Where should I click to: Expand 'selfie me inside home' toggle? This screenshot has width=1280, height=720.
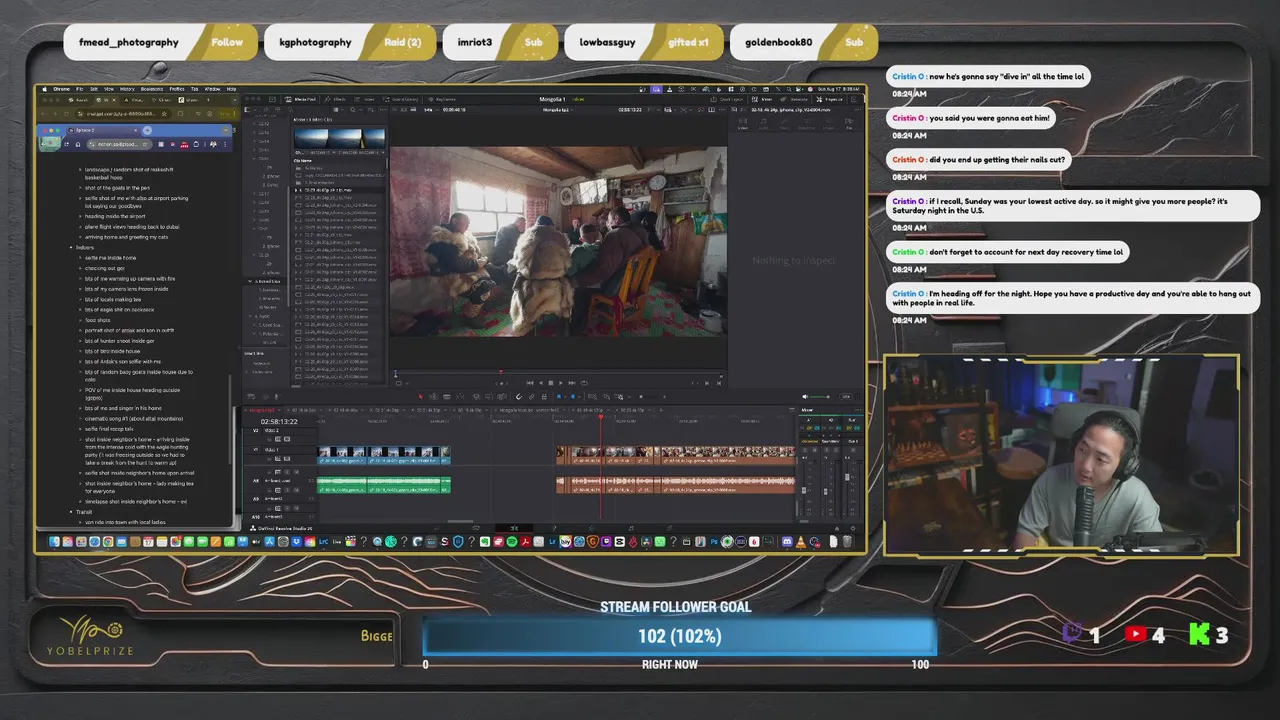pyautogui.click(x=80, y=257)
